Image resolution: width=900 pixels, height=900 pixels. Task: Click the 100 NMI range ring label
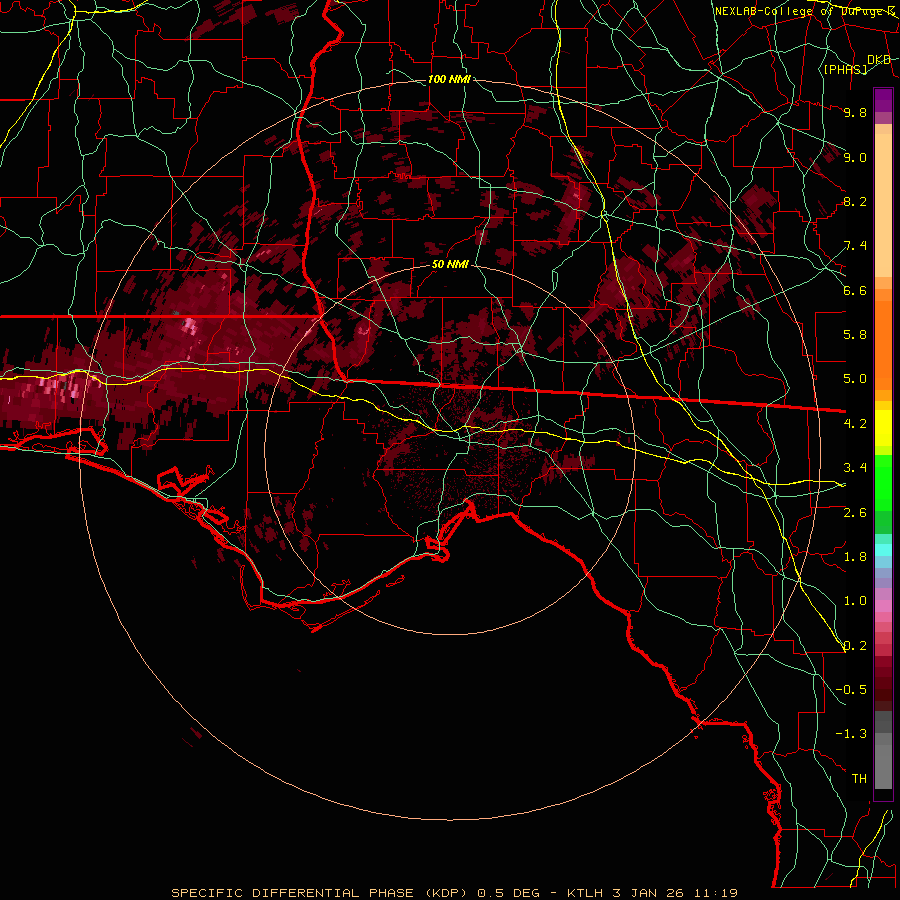(449, 79)
